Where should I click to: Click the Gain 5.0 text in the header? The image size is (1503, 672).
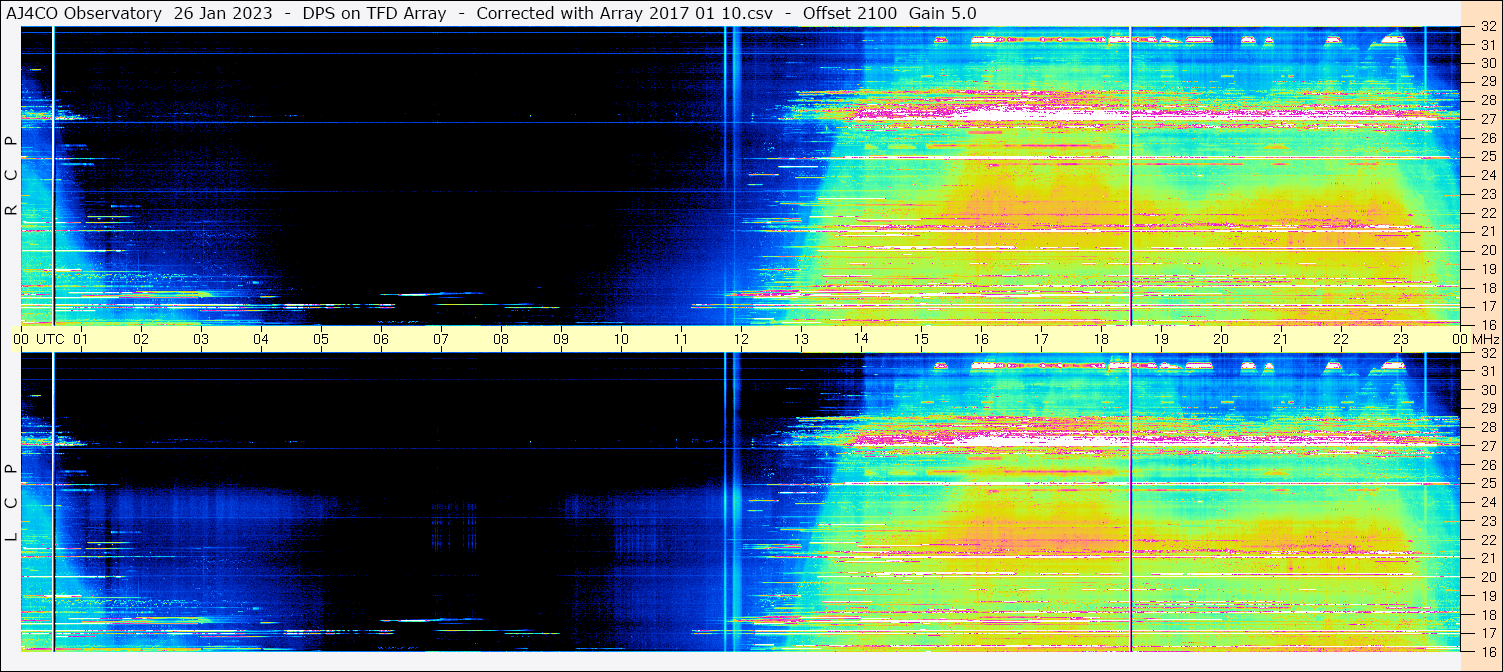(x=942, y=13)
